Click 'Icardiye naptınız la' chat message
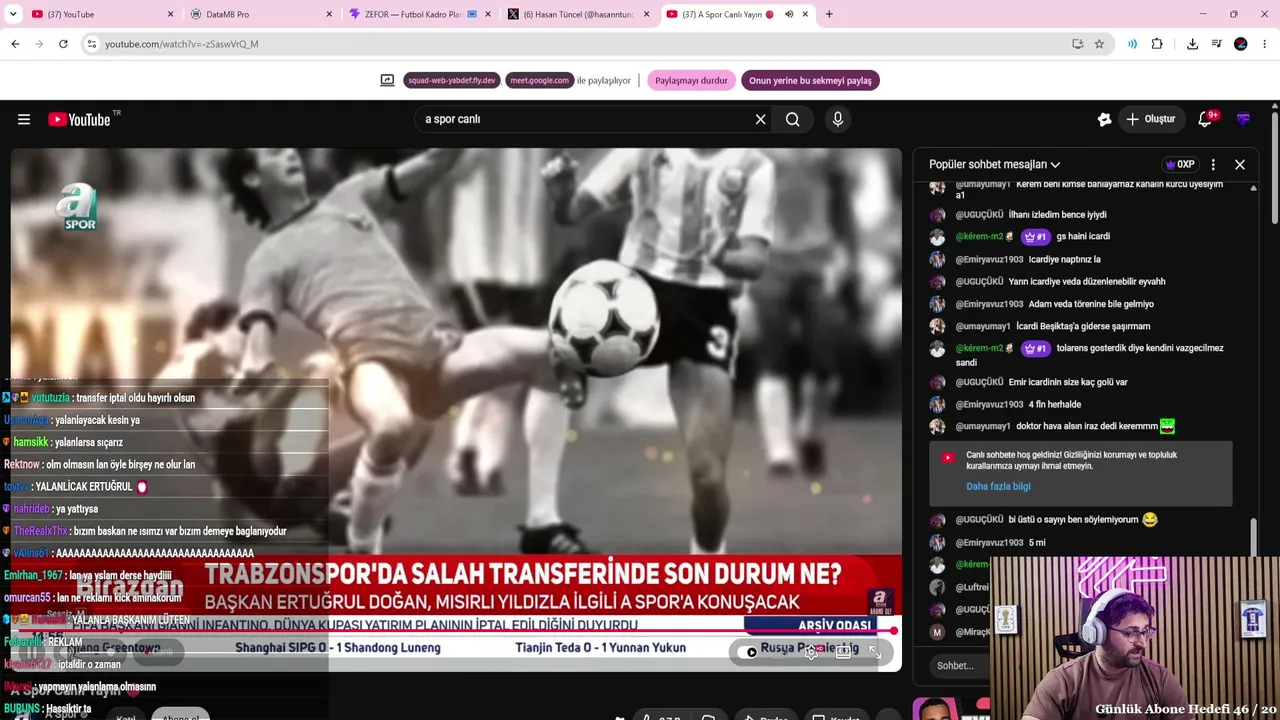 1064,260
